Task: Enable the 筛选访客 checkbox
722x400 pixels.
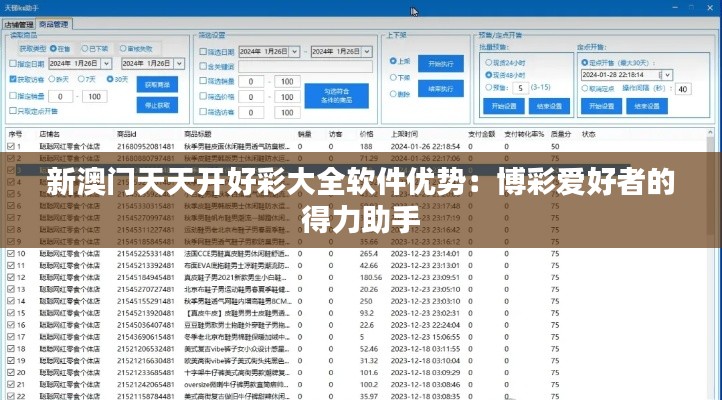Action: click(203, 111)
